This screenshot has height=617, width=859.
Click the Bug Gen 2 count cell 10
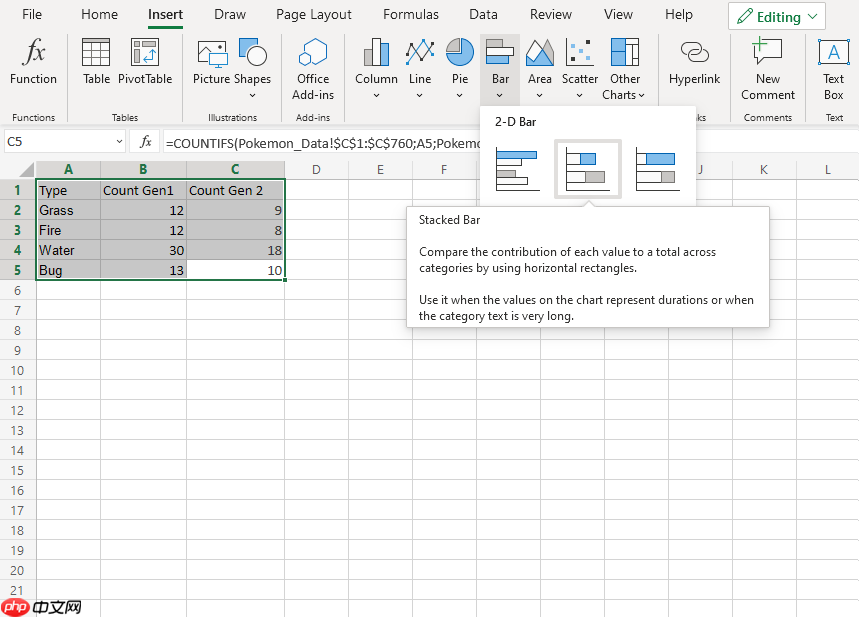click(x=236, y=270)
